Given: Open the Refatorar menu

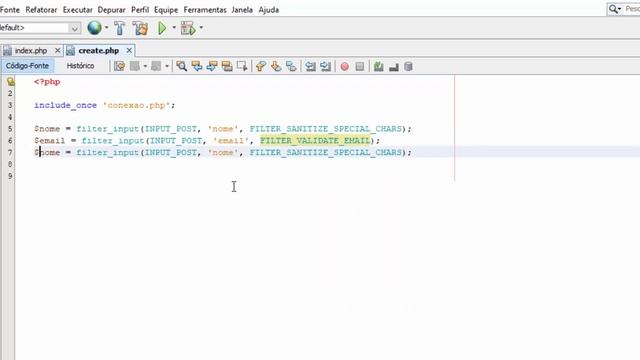Looking at the screenshot, I should tap(41, 9).
